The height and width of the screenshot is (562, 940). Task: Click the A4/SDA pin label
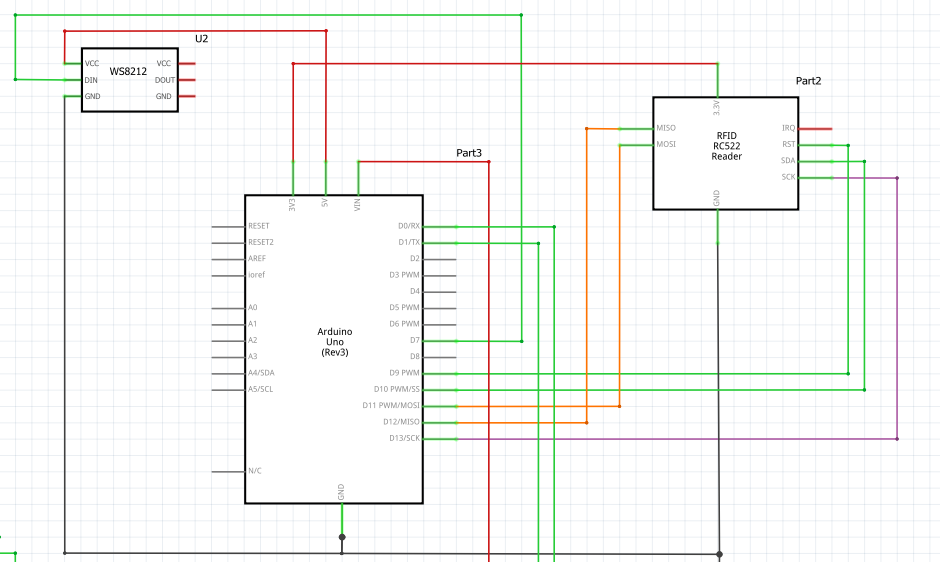(261, 372)
